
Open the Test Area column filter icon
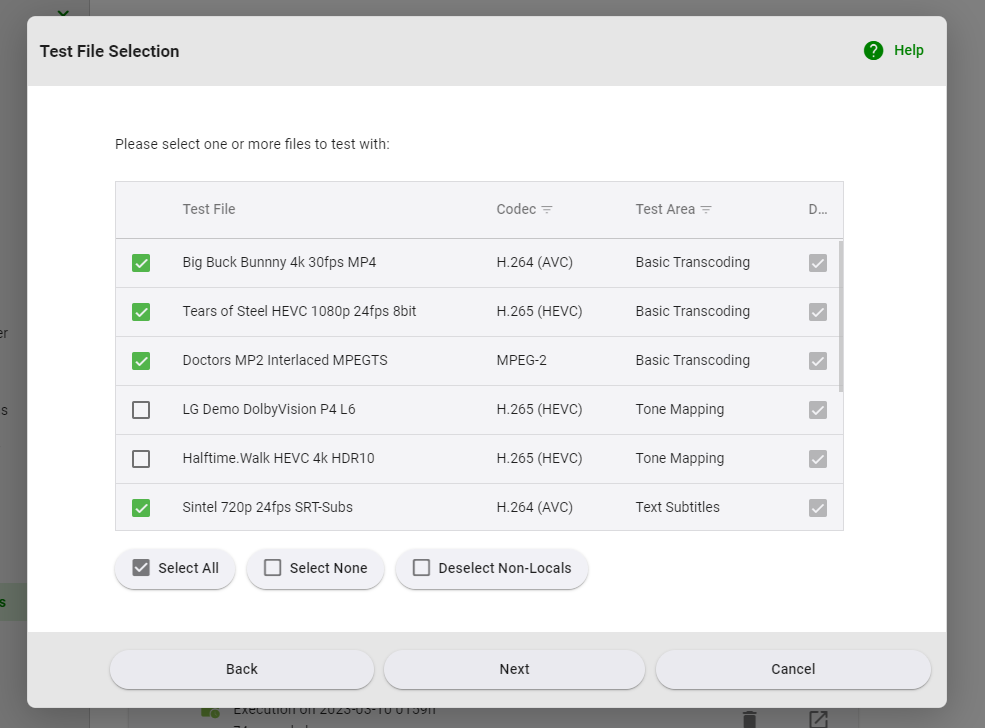(705, 210)
